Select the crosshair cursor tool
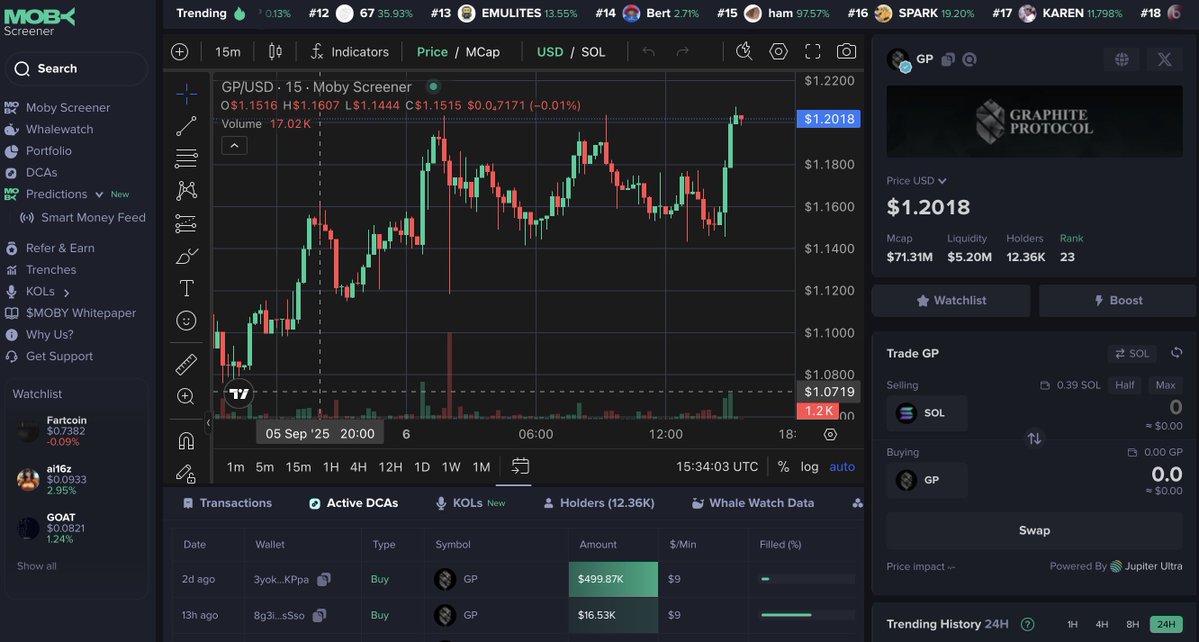The height and width of the screenshot is (642, 1199). (186, 94)
